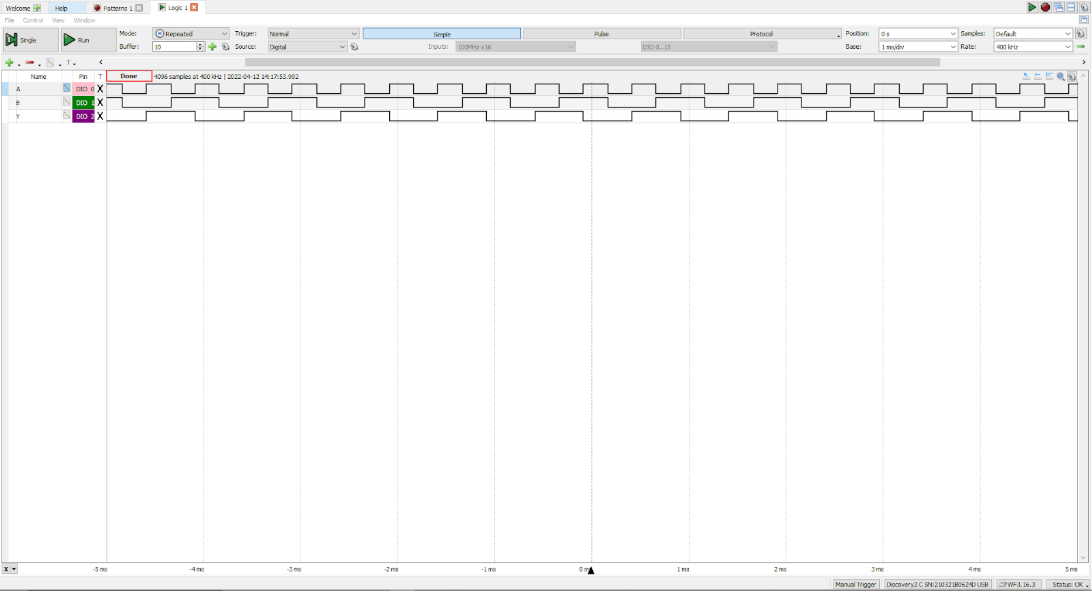
Task: Click Manual Trigger in the status bar
Action: (x=859, y=585)
